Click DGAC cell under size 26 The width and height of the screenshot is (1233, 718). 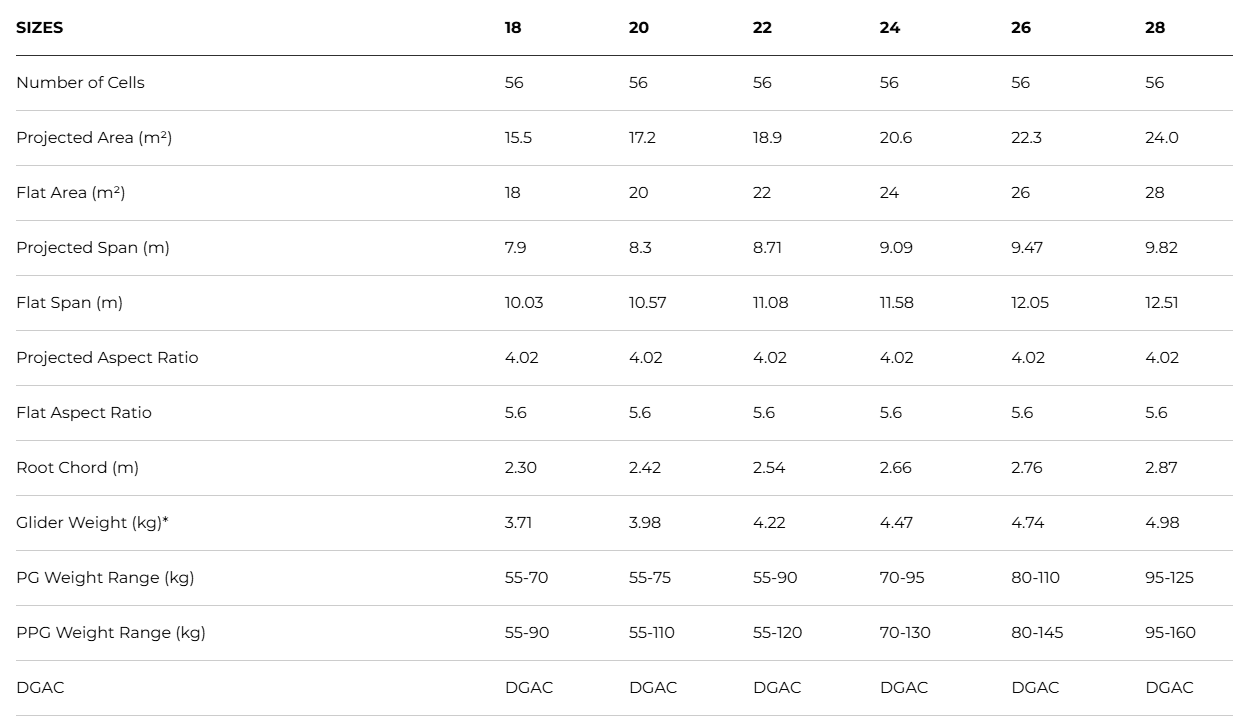coord(1035,688)
